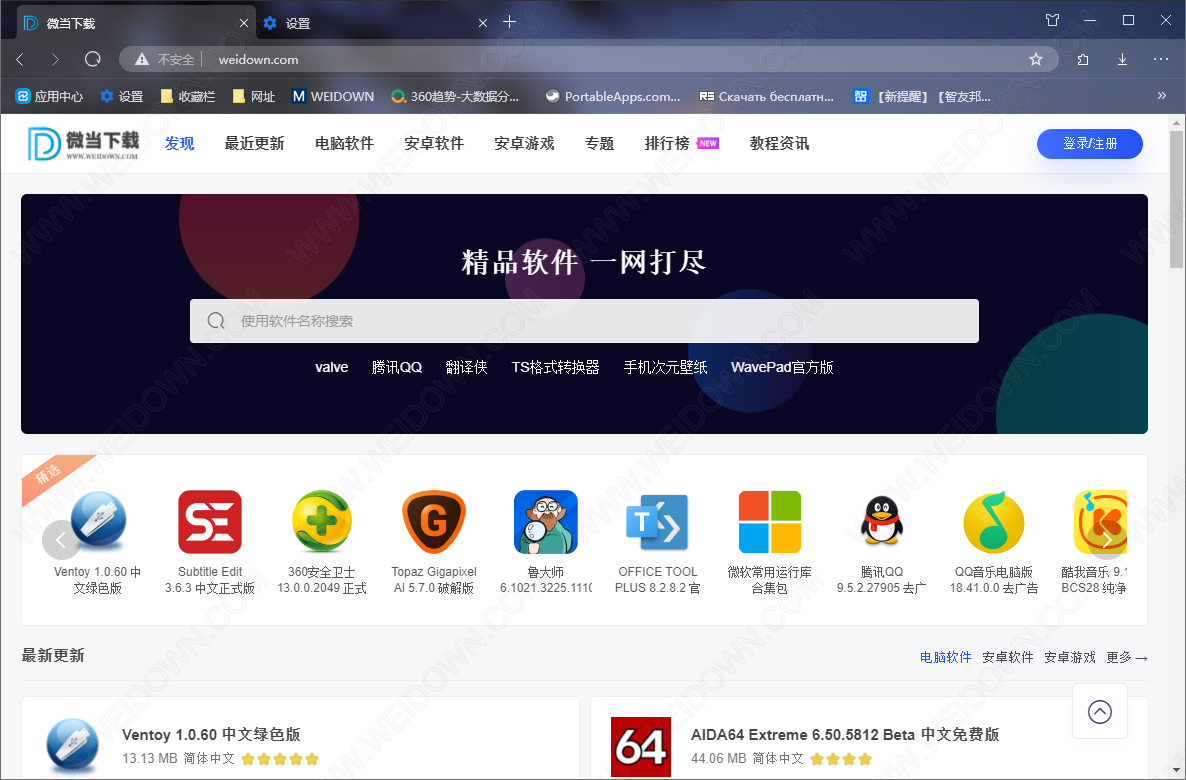Click the 鲁大师 app icon
The image size is (1186, 780).
point(545,521)
